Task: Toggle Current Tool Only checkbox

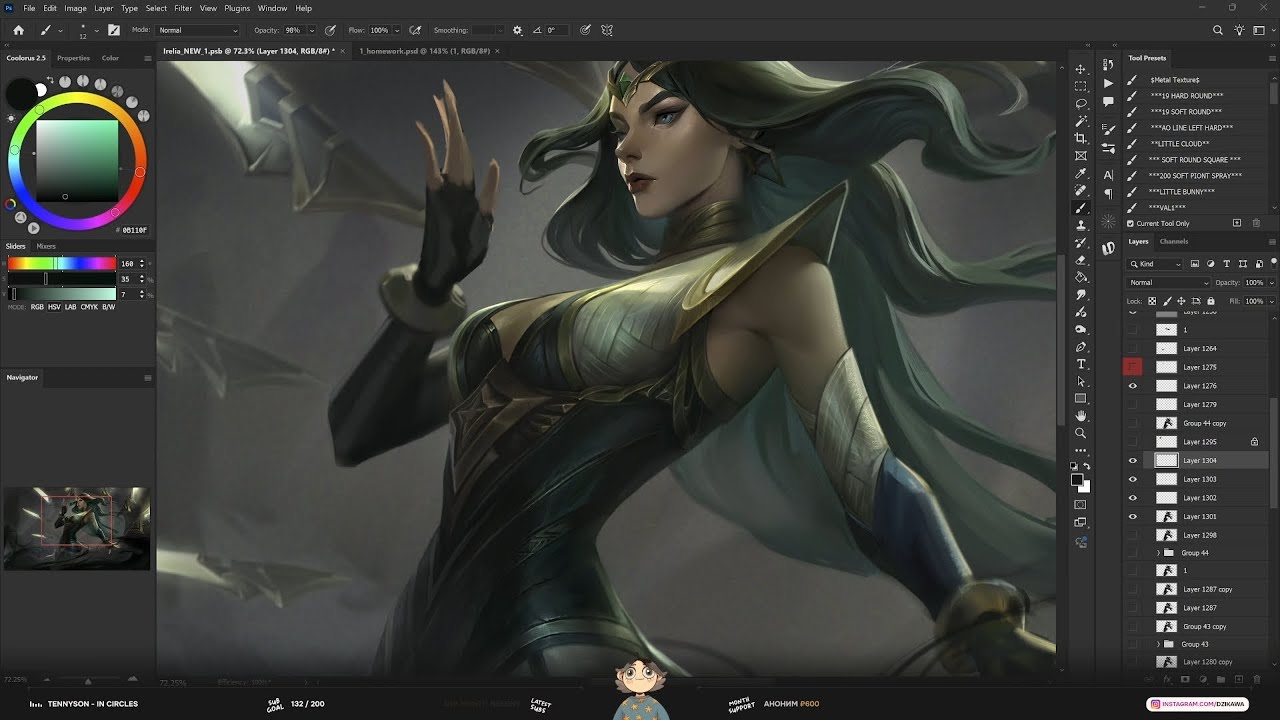Action: tap(1130, 223)
